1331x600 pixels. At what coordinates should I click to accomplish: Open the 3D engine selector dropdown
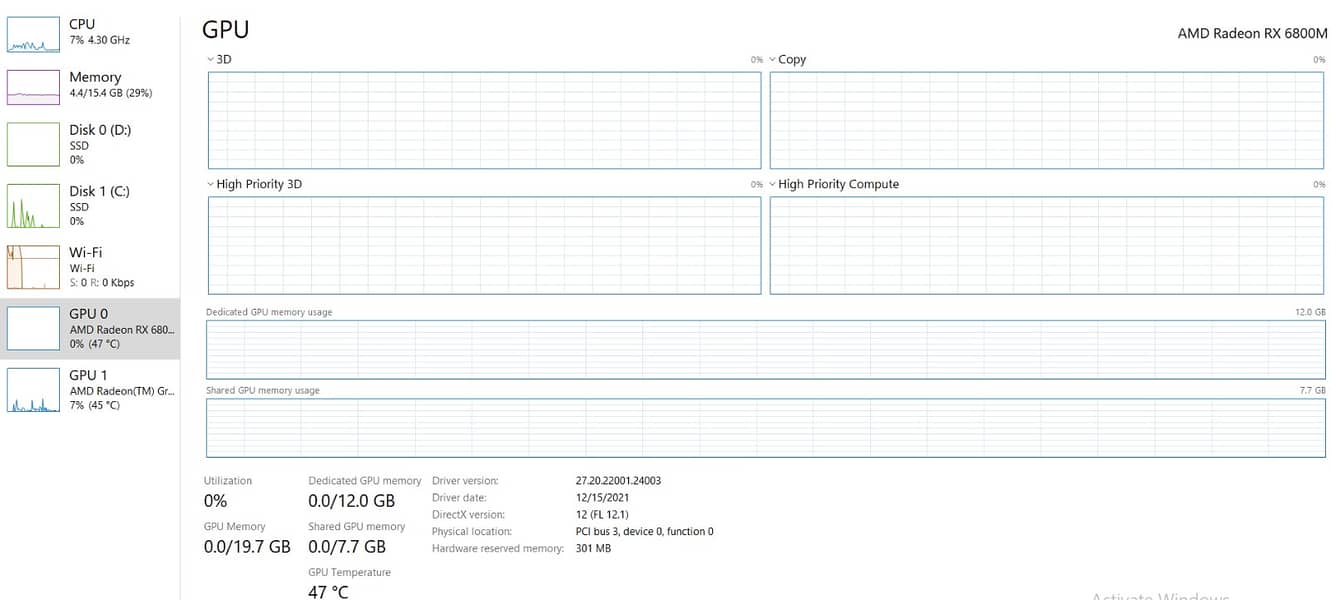pyautogui.click(x=218, y=60)
